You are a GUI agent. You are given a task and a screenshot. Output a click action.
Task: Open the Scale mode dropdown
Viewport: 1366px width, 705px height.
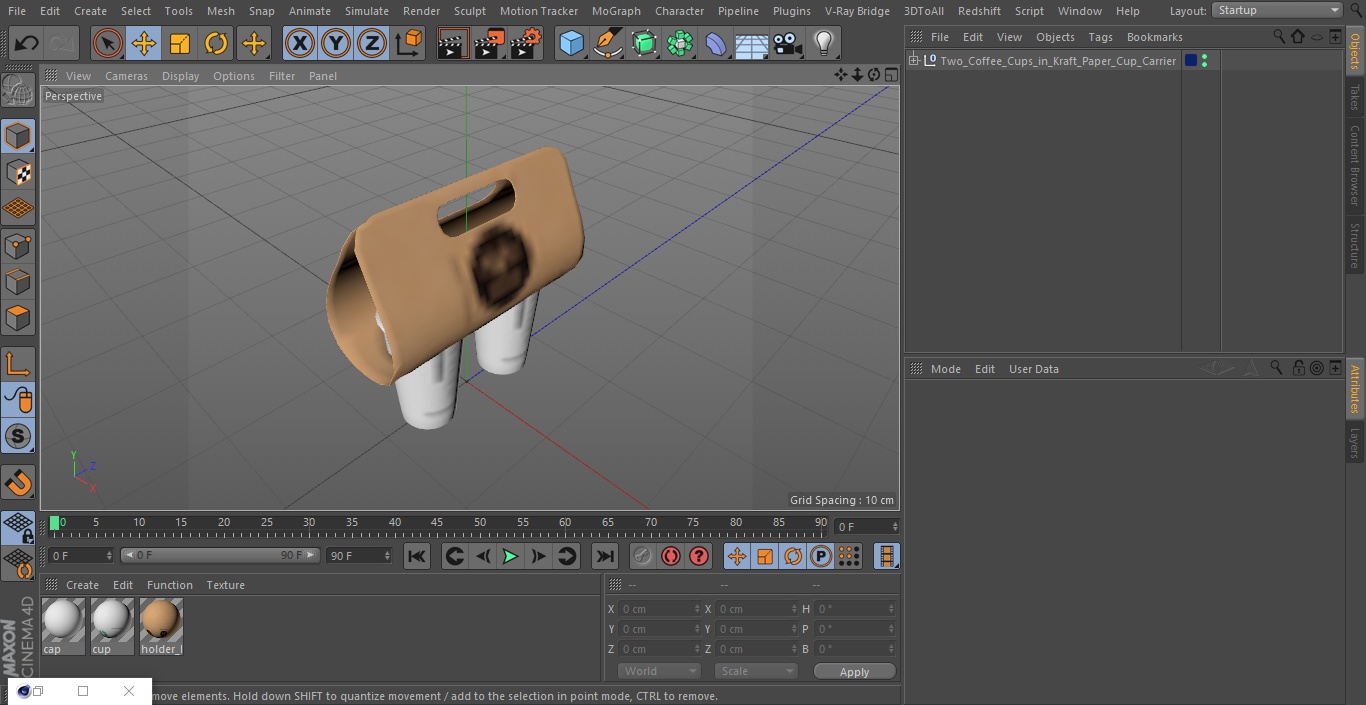coord(756,671)
